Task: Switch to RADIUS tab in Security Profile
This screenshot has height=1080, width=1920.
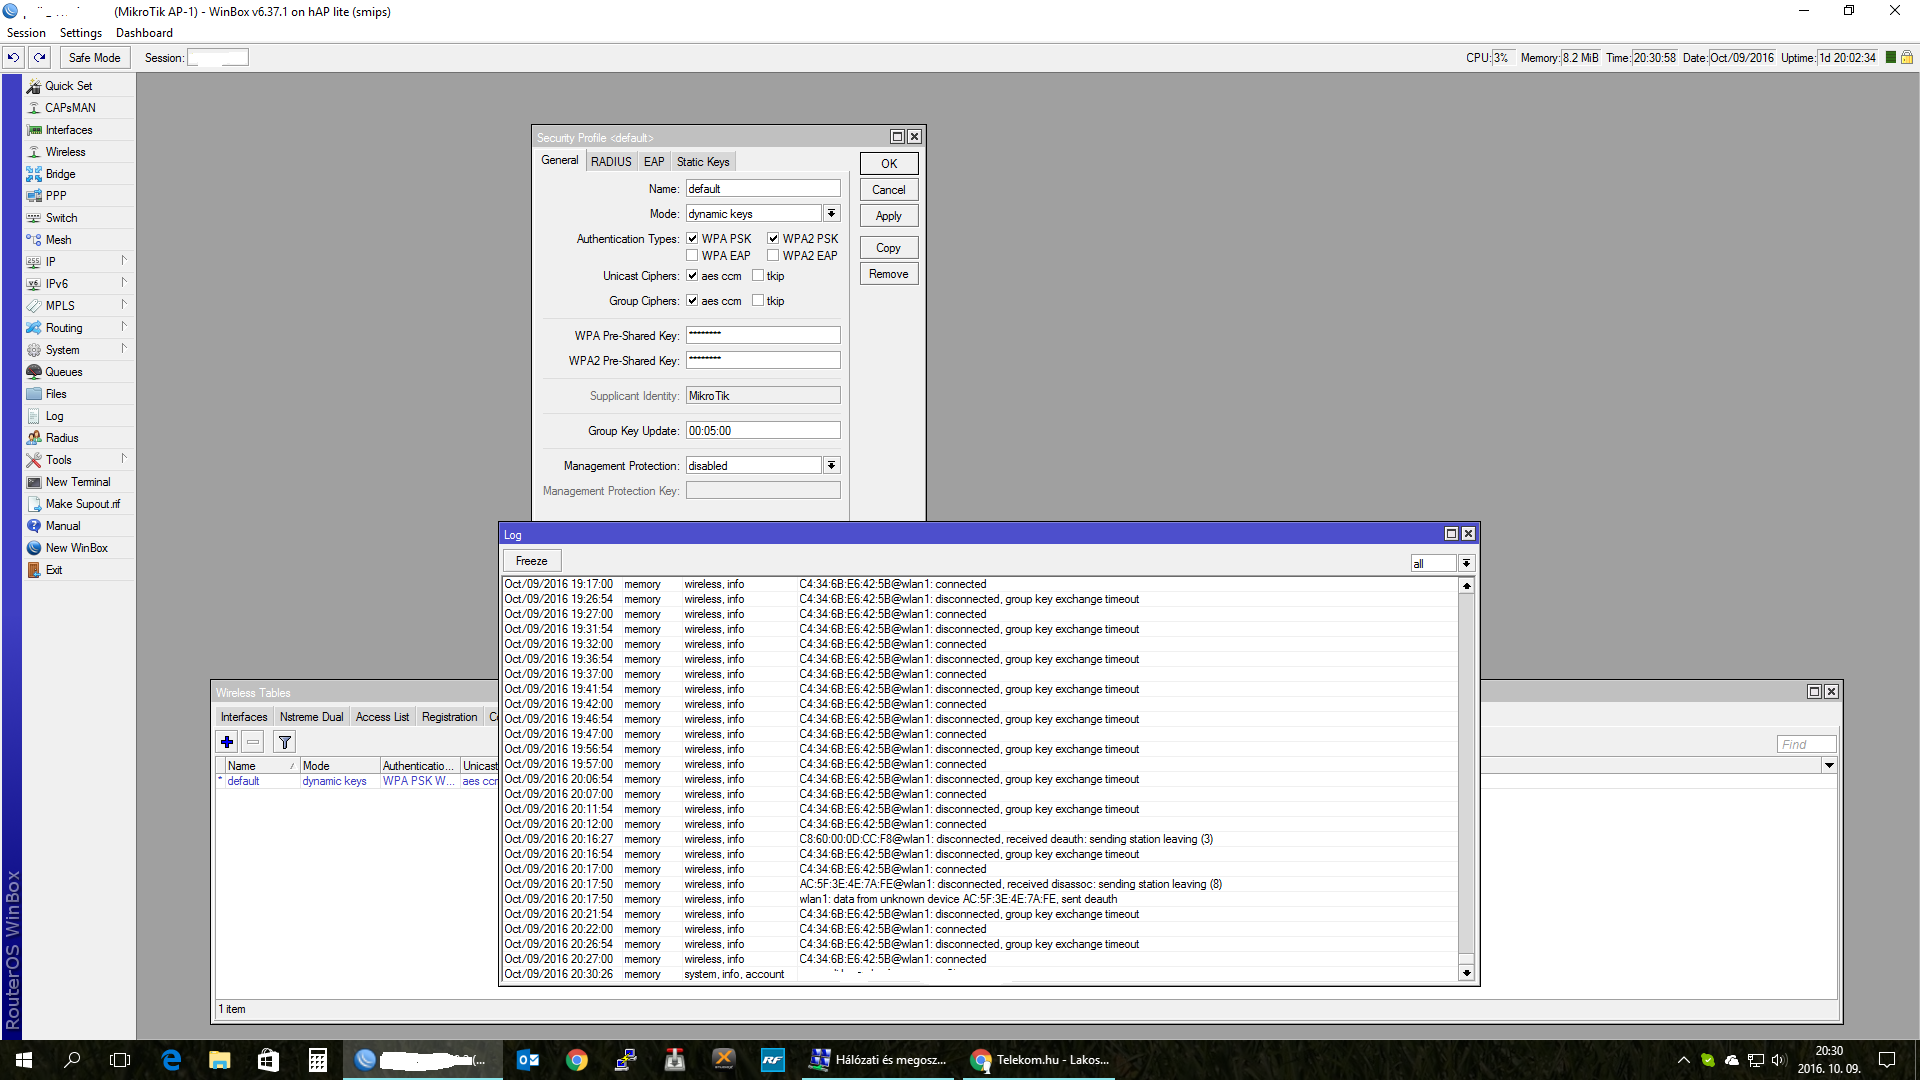Action: click(x=611, y=162)
